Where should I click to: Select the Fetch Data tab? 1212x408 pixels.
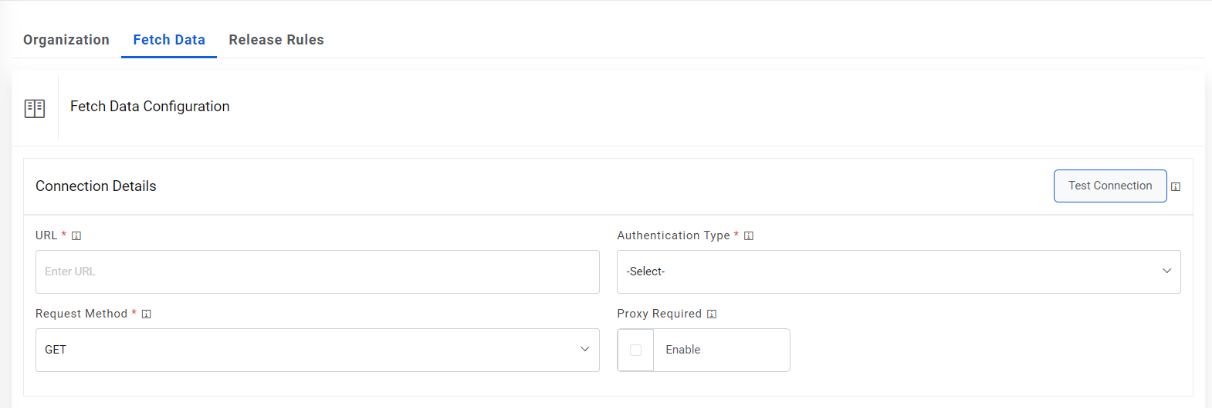point(169,40)
